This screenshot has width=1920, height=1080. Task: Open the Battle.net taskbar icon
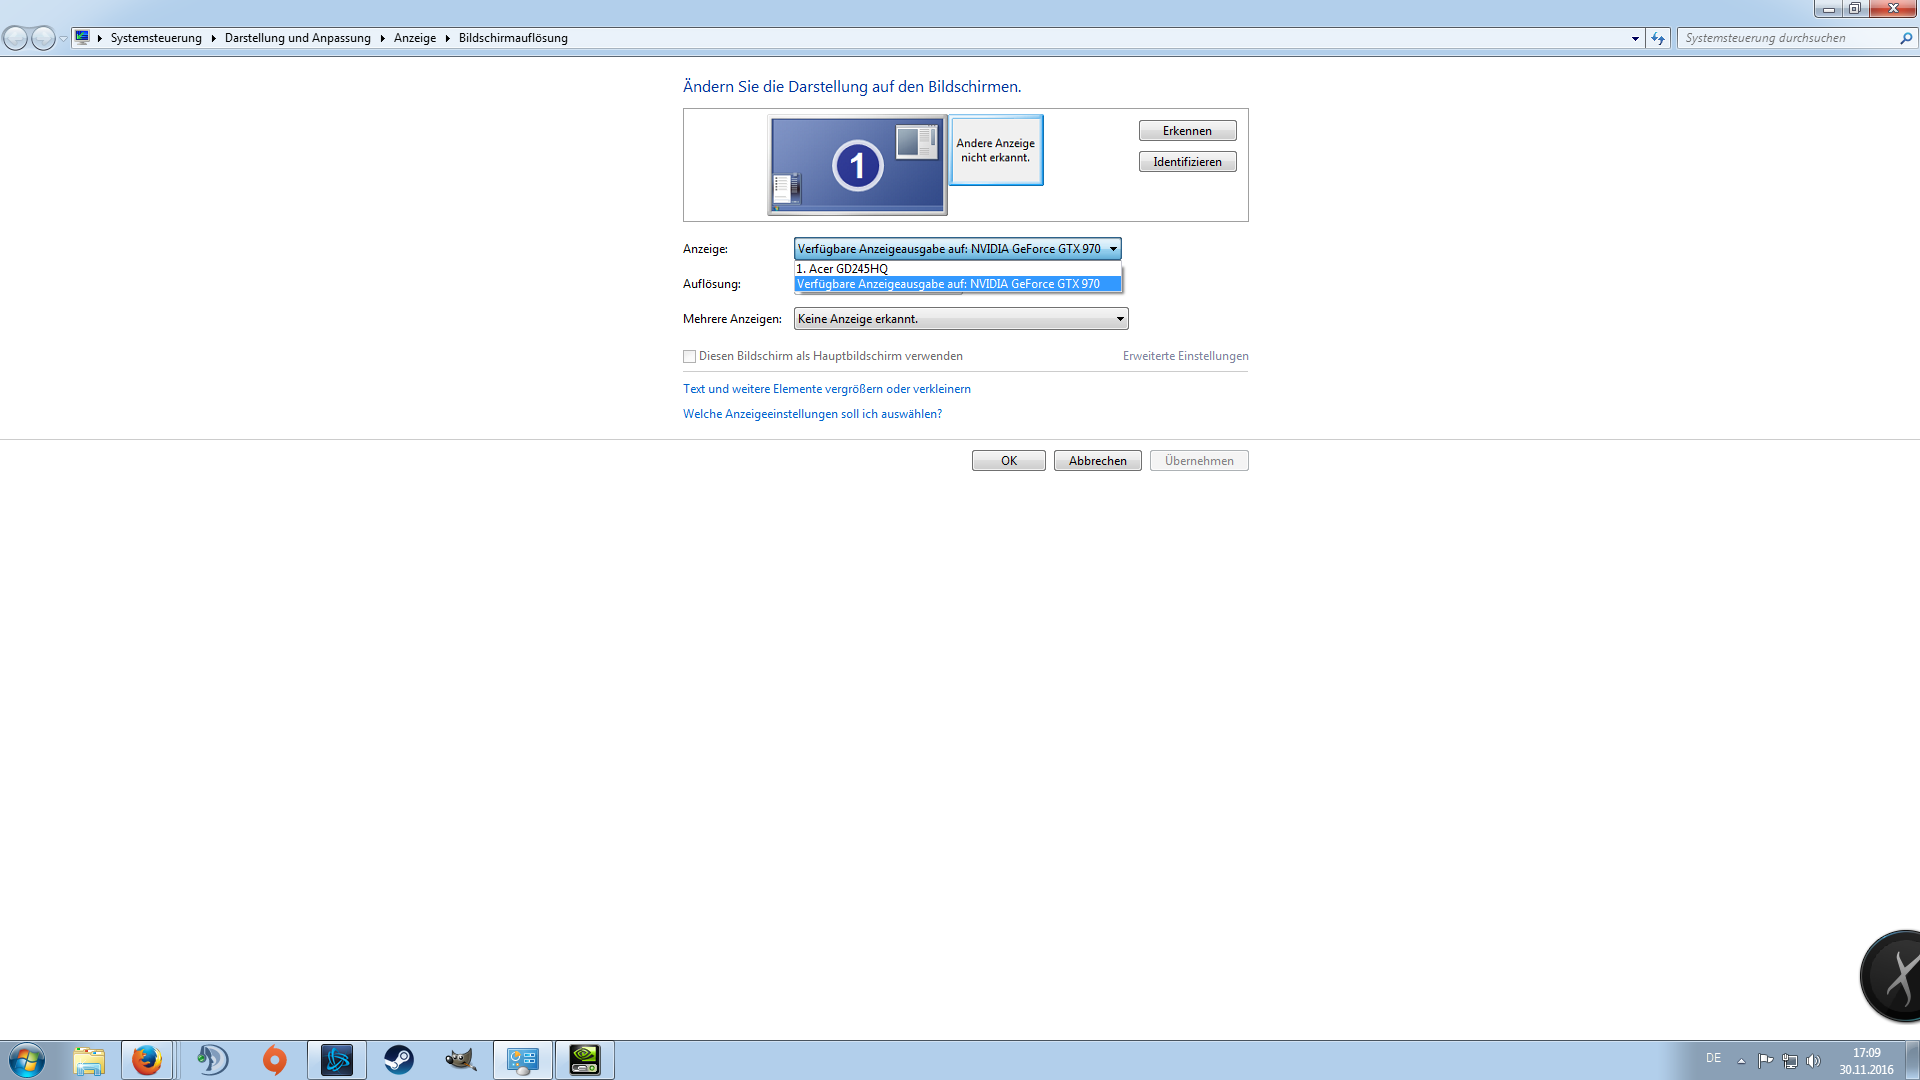point(337,1060)
